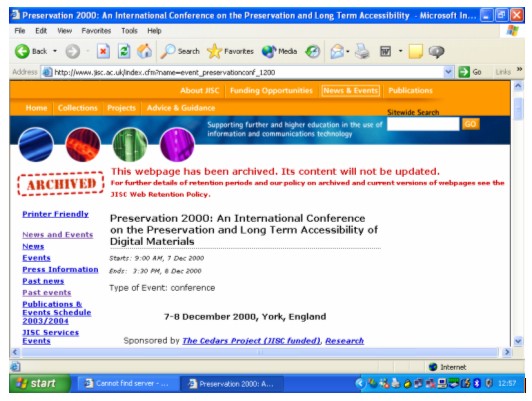Image resolution: width=532 pixels, height=401 pixels.
Task: Open the Collections tab
Action: 78,108
